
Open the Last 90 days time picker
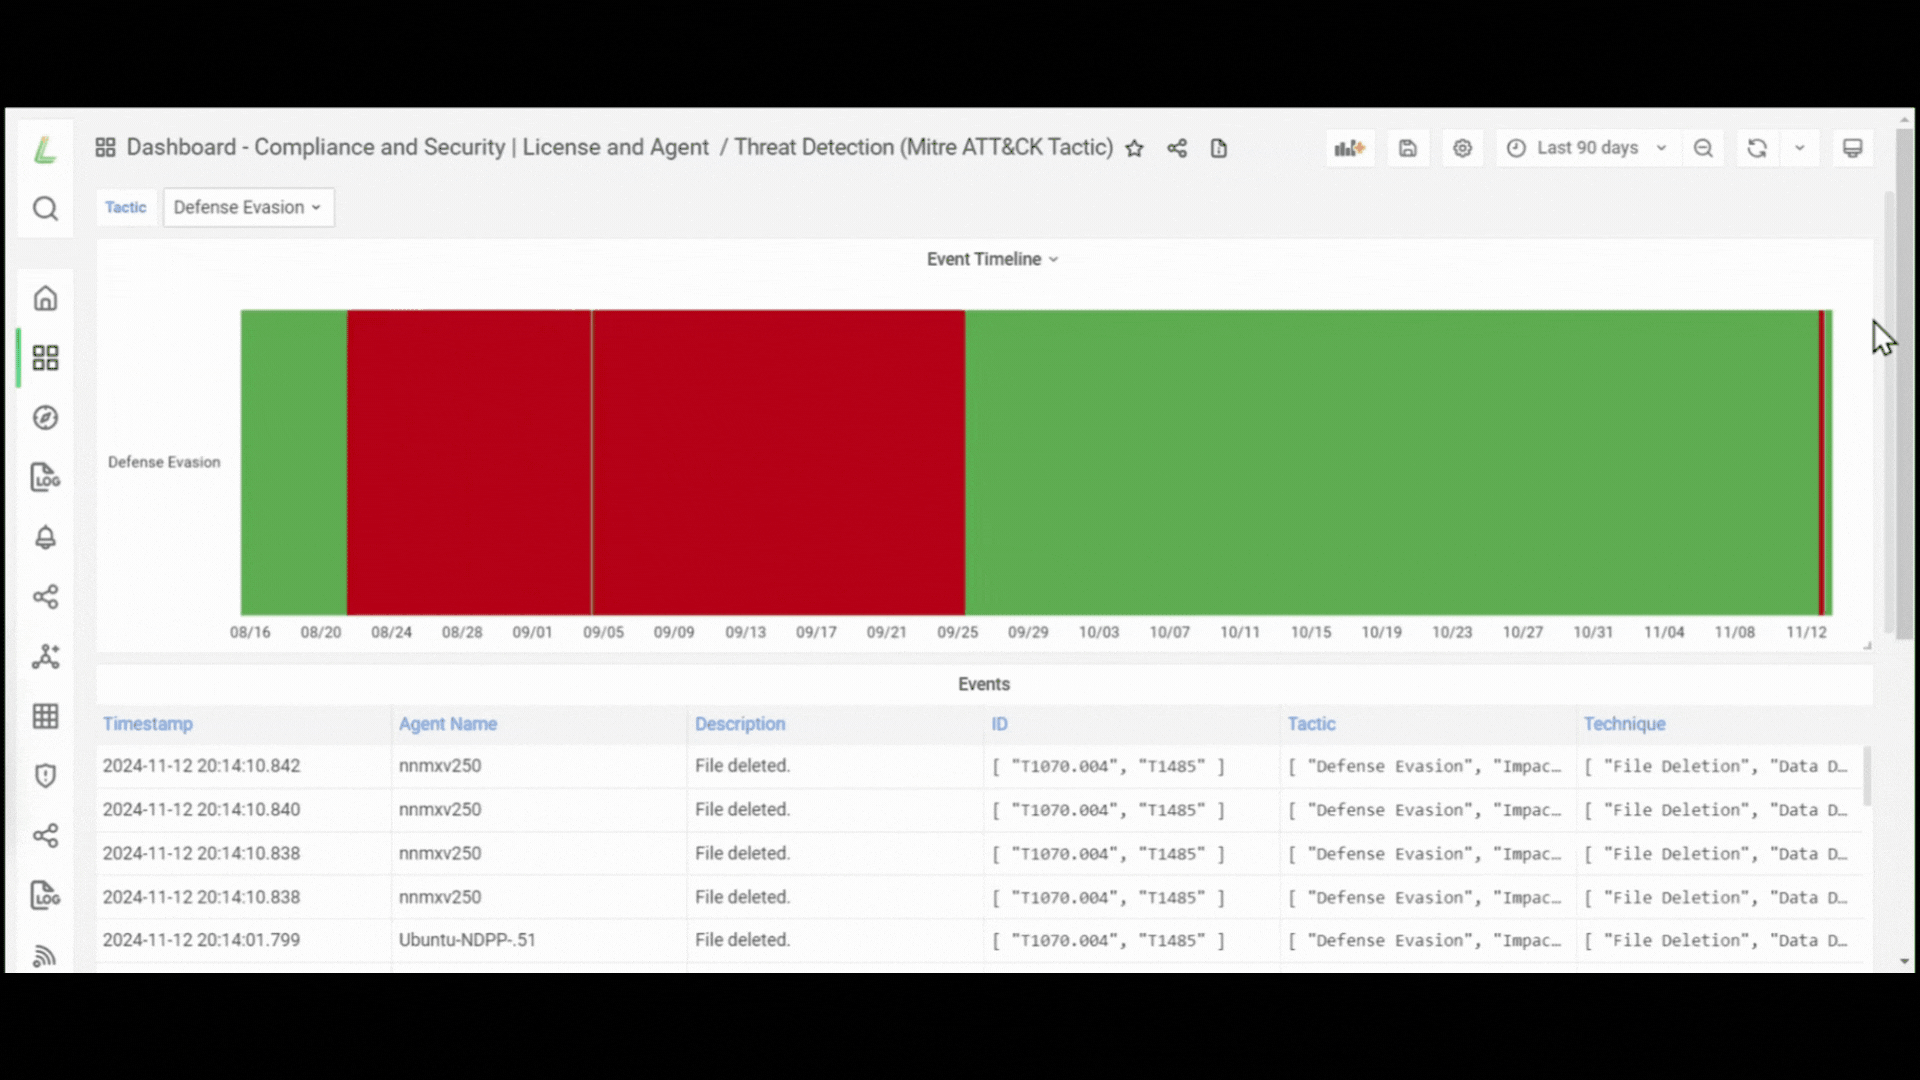(x=1587, y=148)
